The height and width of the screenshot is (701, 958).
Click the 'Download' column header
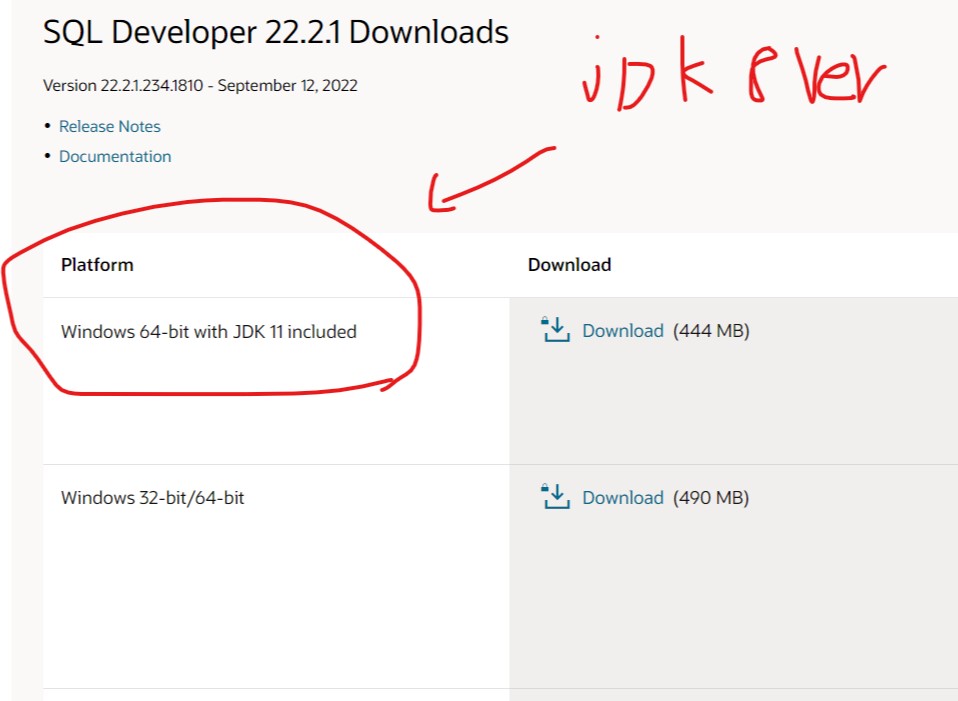click(569, 265)
